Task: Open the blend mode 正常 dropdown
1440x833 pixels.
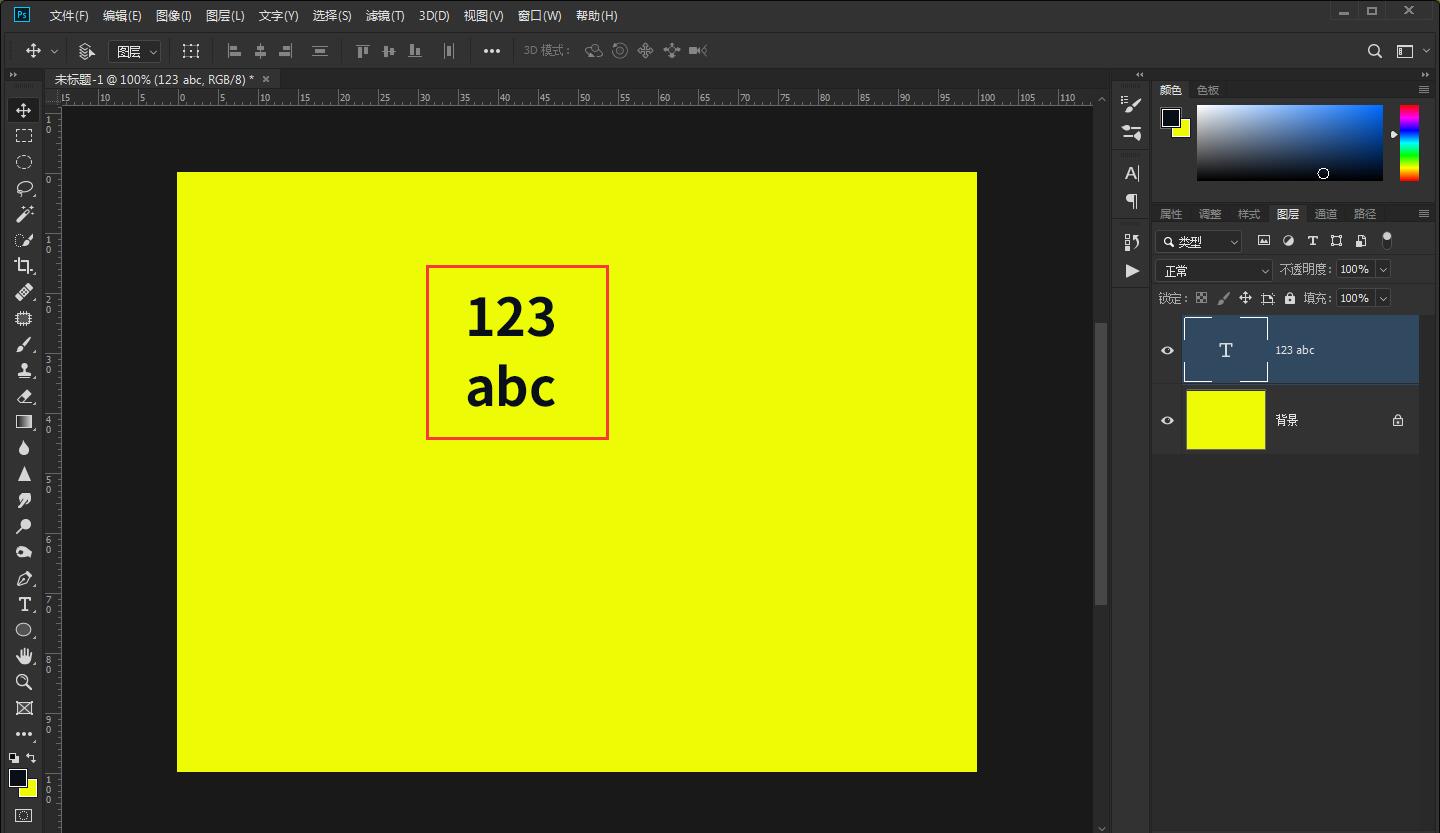Action: click(x=1214, y=270)
